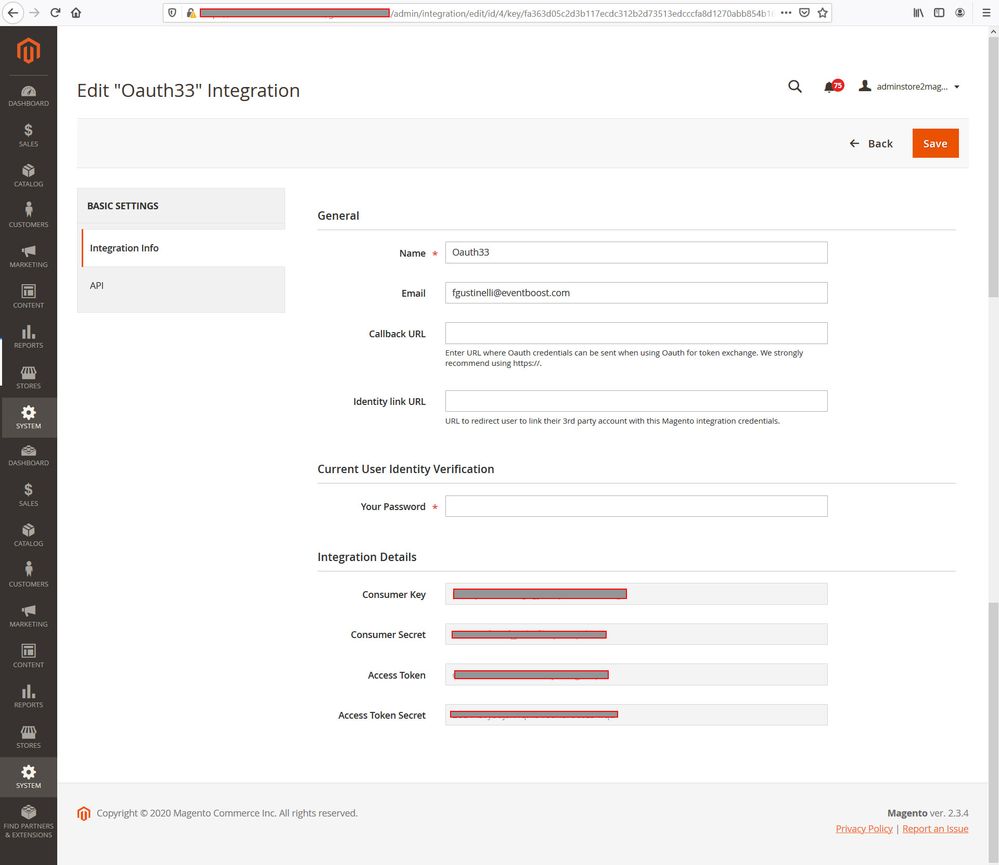Open the Privacy Policy link
The height and width of the screenshot is (865, 999).
point(864,829)
